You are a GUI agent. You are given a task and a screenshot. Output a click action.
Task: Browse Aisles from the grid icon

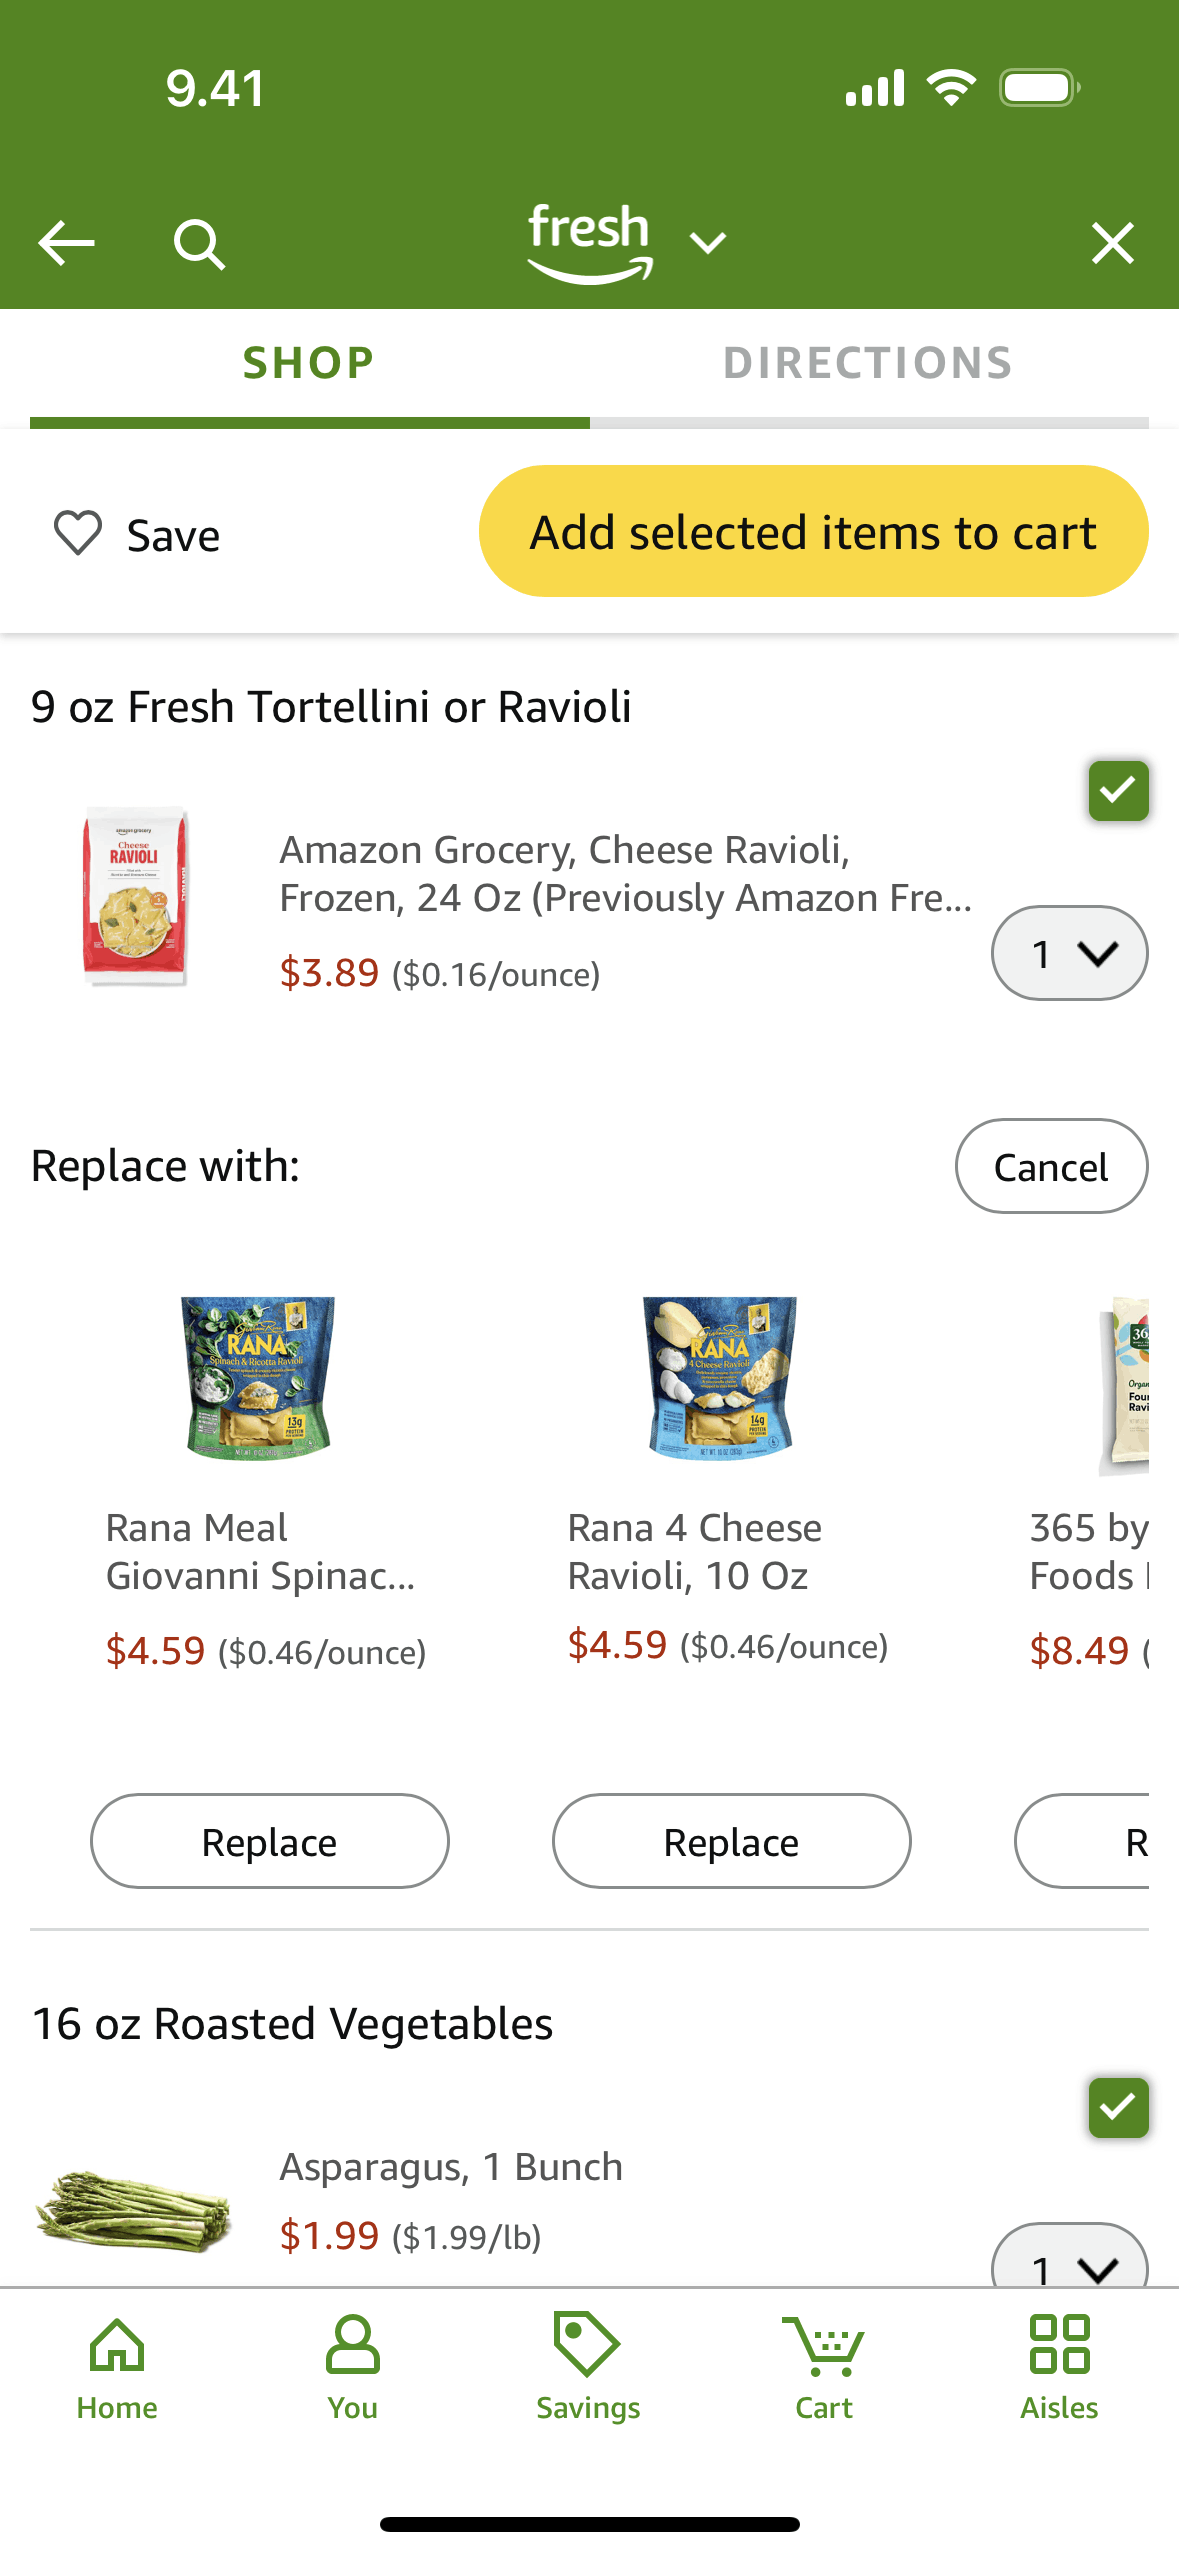tap(1059, 2366)
